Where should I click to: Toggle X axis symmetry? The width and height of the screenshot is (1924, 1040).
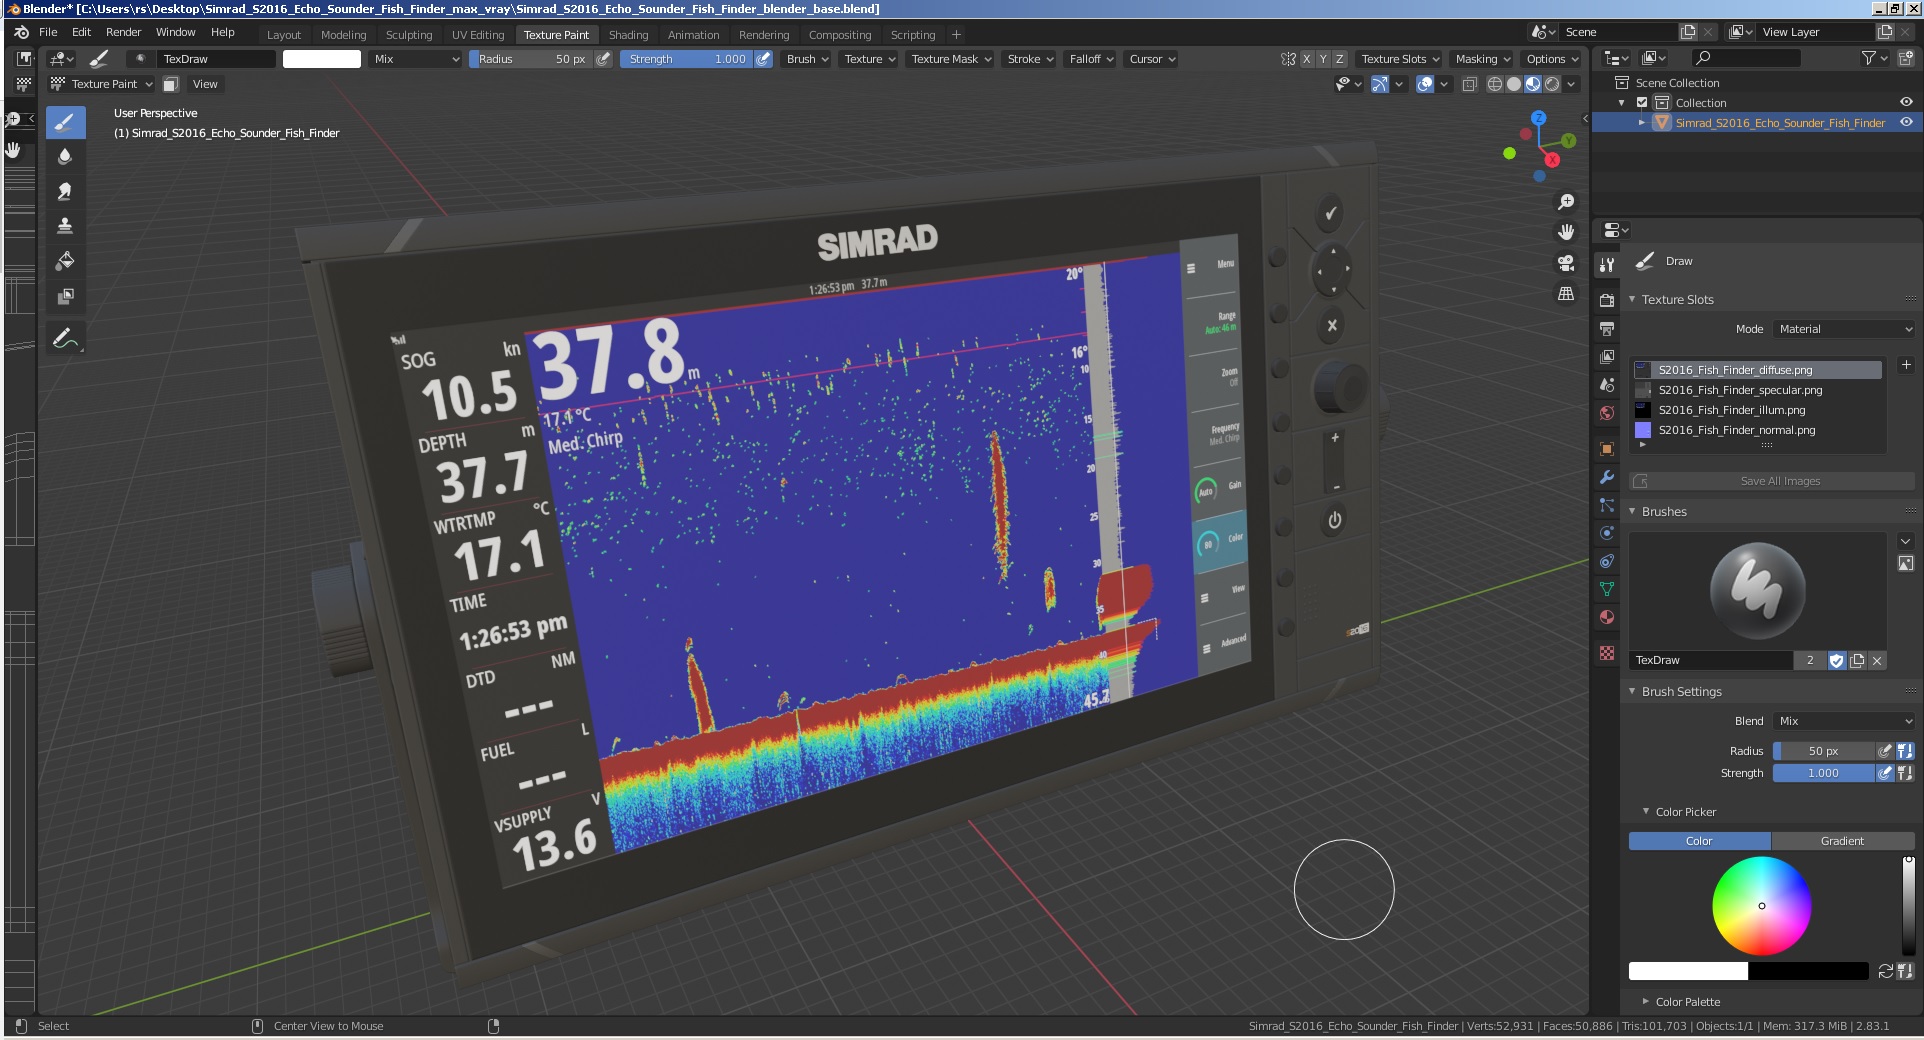tap(1306, 59)
